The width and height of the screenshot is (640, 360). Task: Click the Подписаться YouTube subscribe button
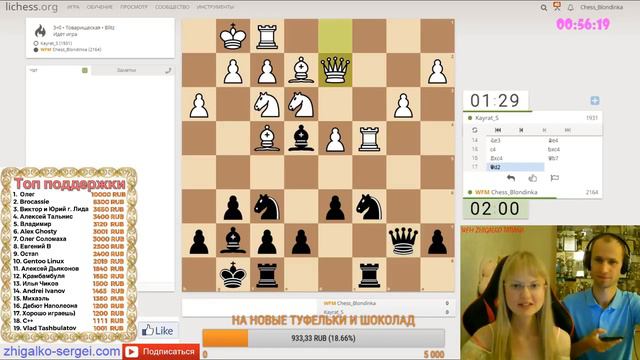pyautogui.click(x=161, y=351)
